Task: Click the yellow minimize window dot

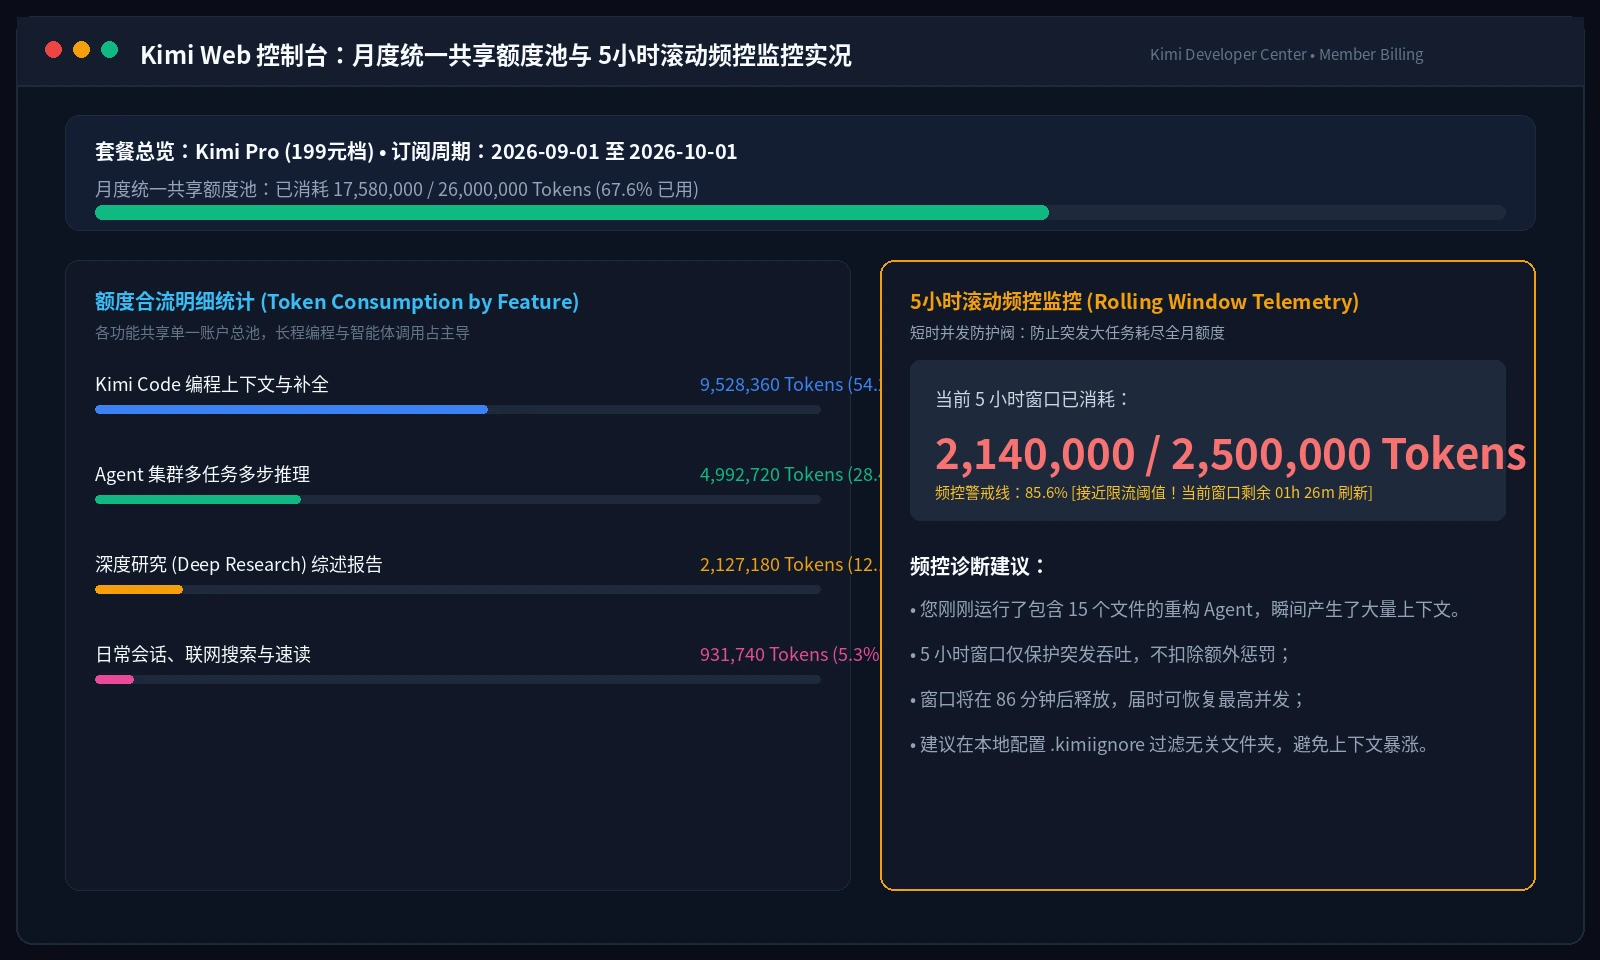Action: (x=82, y=50)
